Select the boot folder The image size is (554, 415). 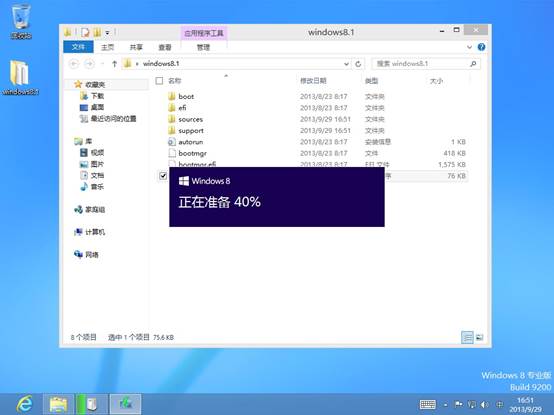pos(186,96)
